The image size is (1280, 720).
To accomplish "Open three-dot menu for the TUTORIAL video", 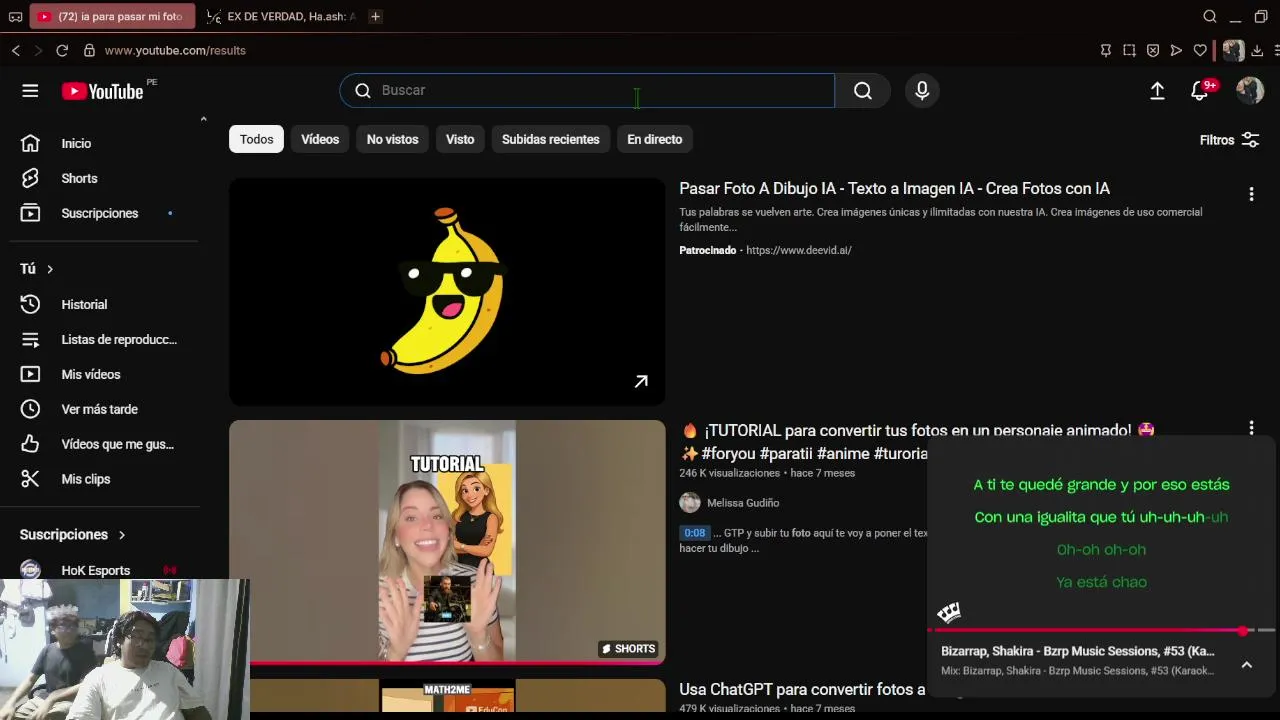I will pos(1251,428).
